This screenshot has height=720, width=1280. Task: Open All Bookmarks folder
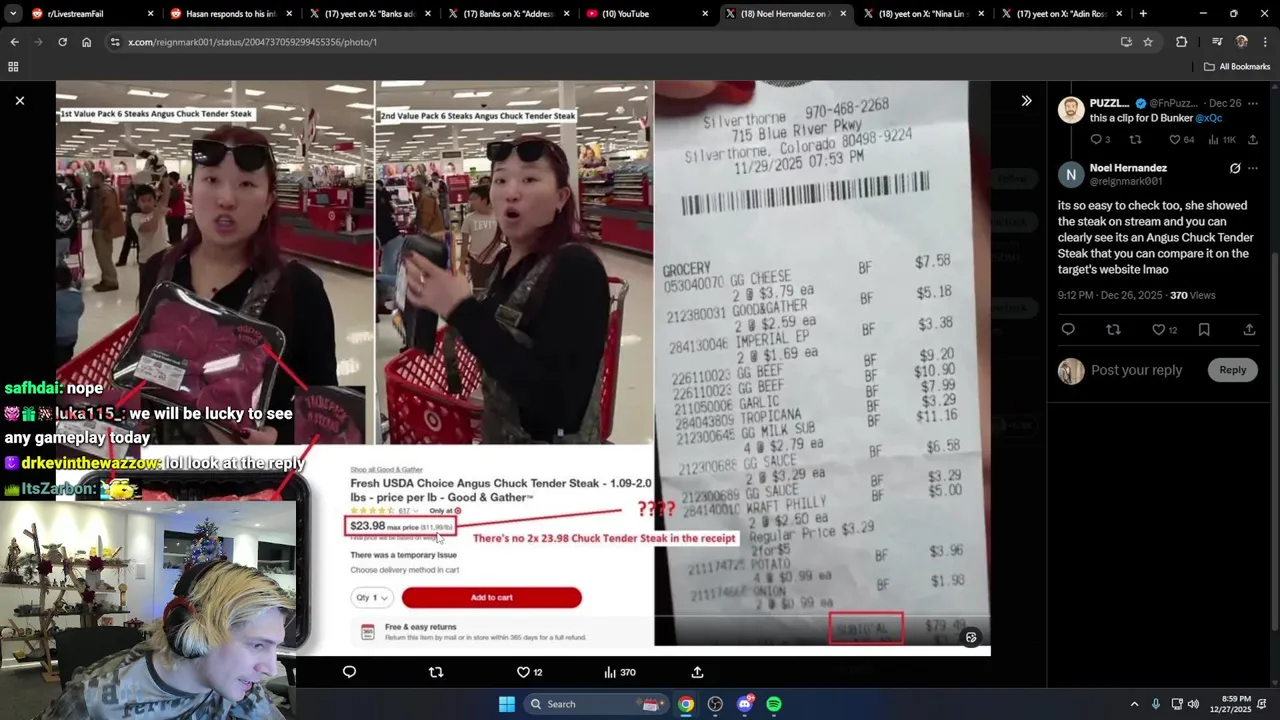1237,67
